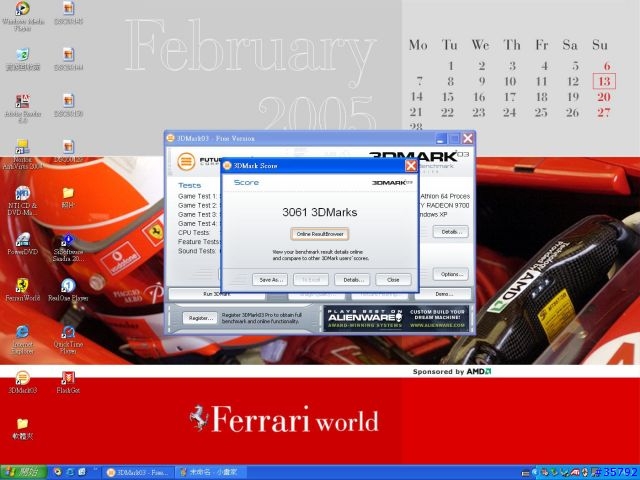The width and height of the screenshot is (640, 480).
Task: Click the Alienware advertisement banner
Action: coord(396,318)
